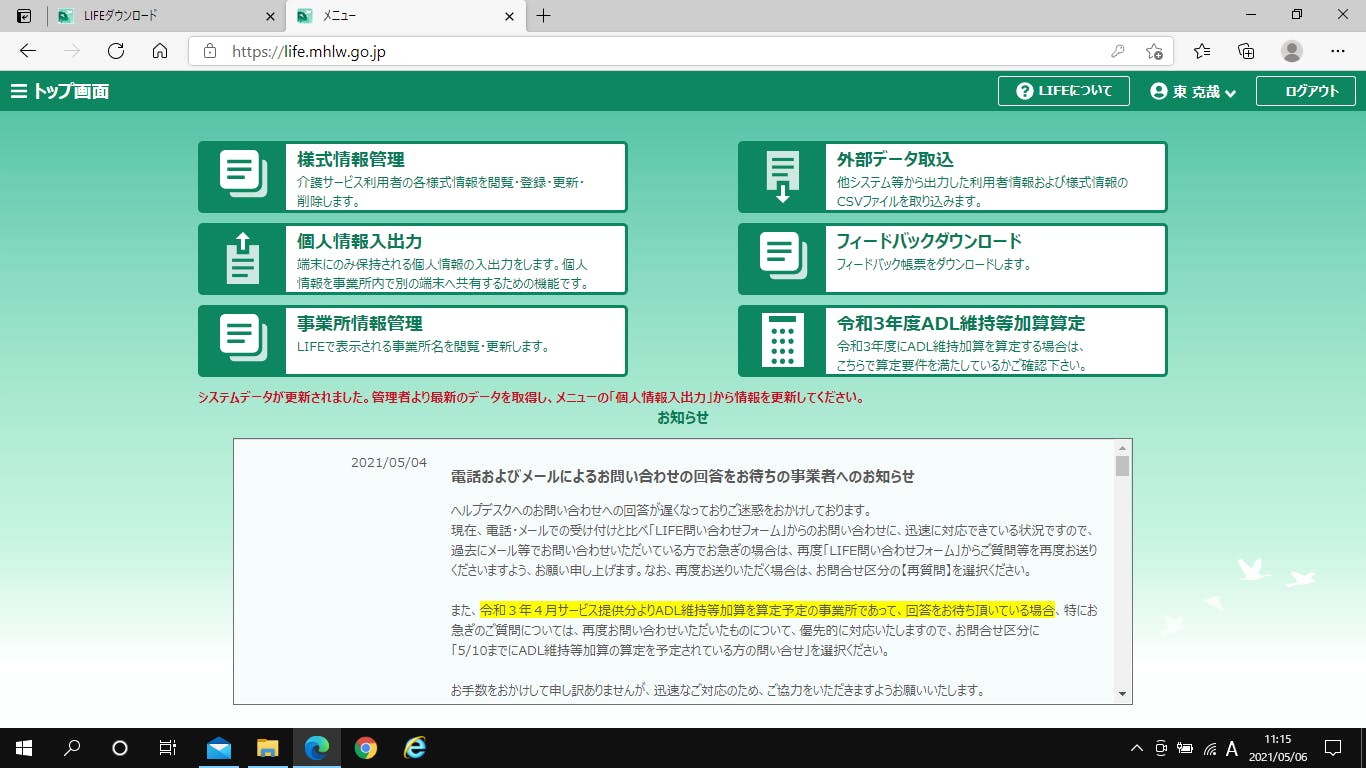
Task: Open the 個人情報入出力 upload icon
Action: 242,259
